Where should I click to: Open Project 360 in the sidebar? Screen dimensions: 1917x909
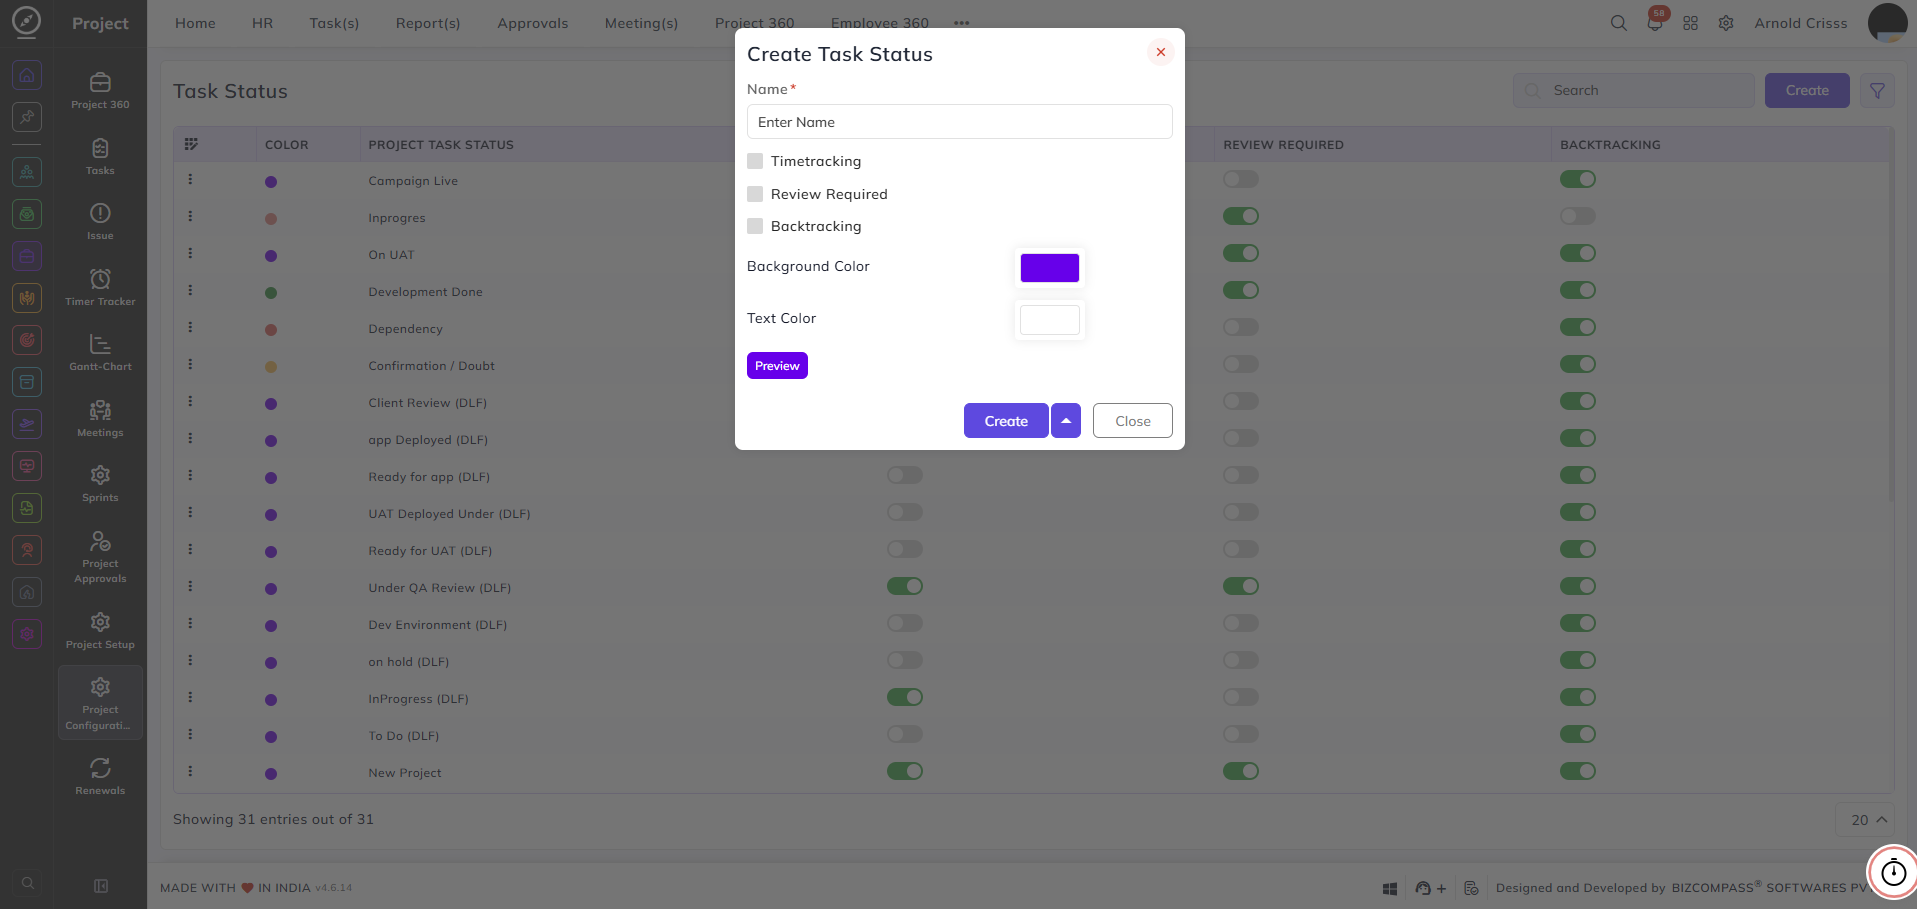(x=100, y=91)
